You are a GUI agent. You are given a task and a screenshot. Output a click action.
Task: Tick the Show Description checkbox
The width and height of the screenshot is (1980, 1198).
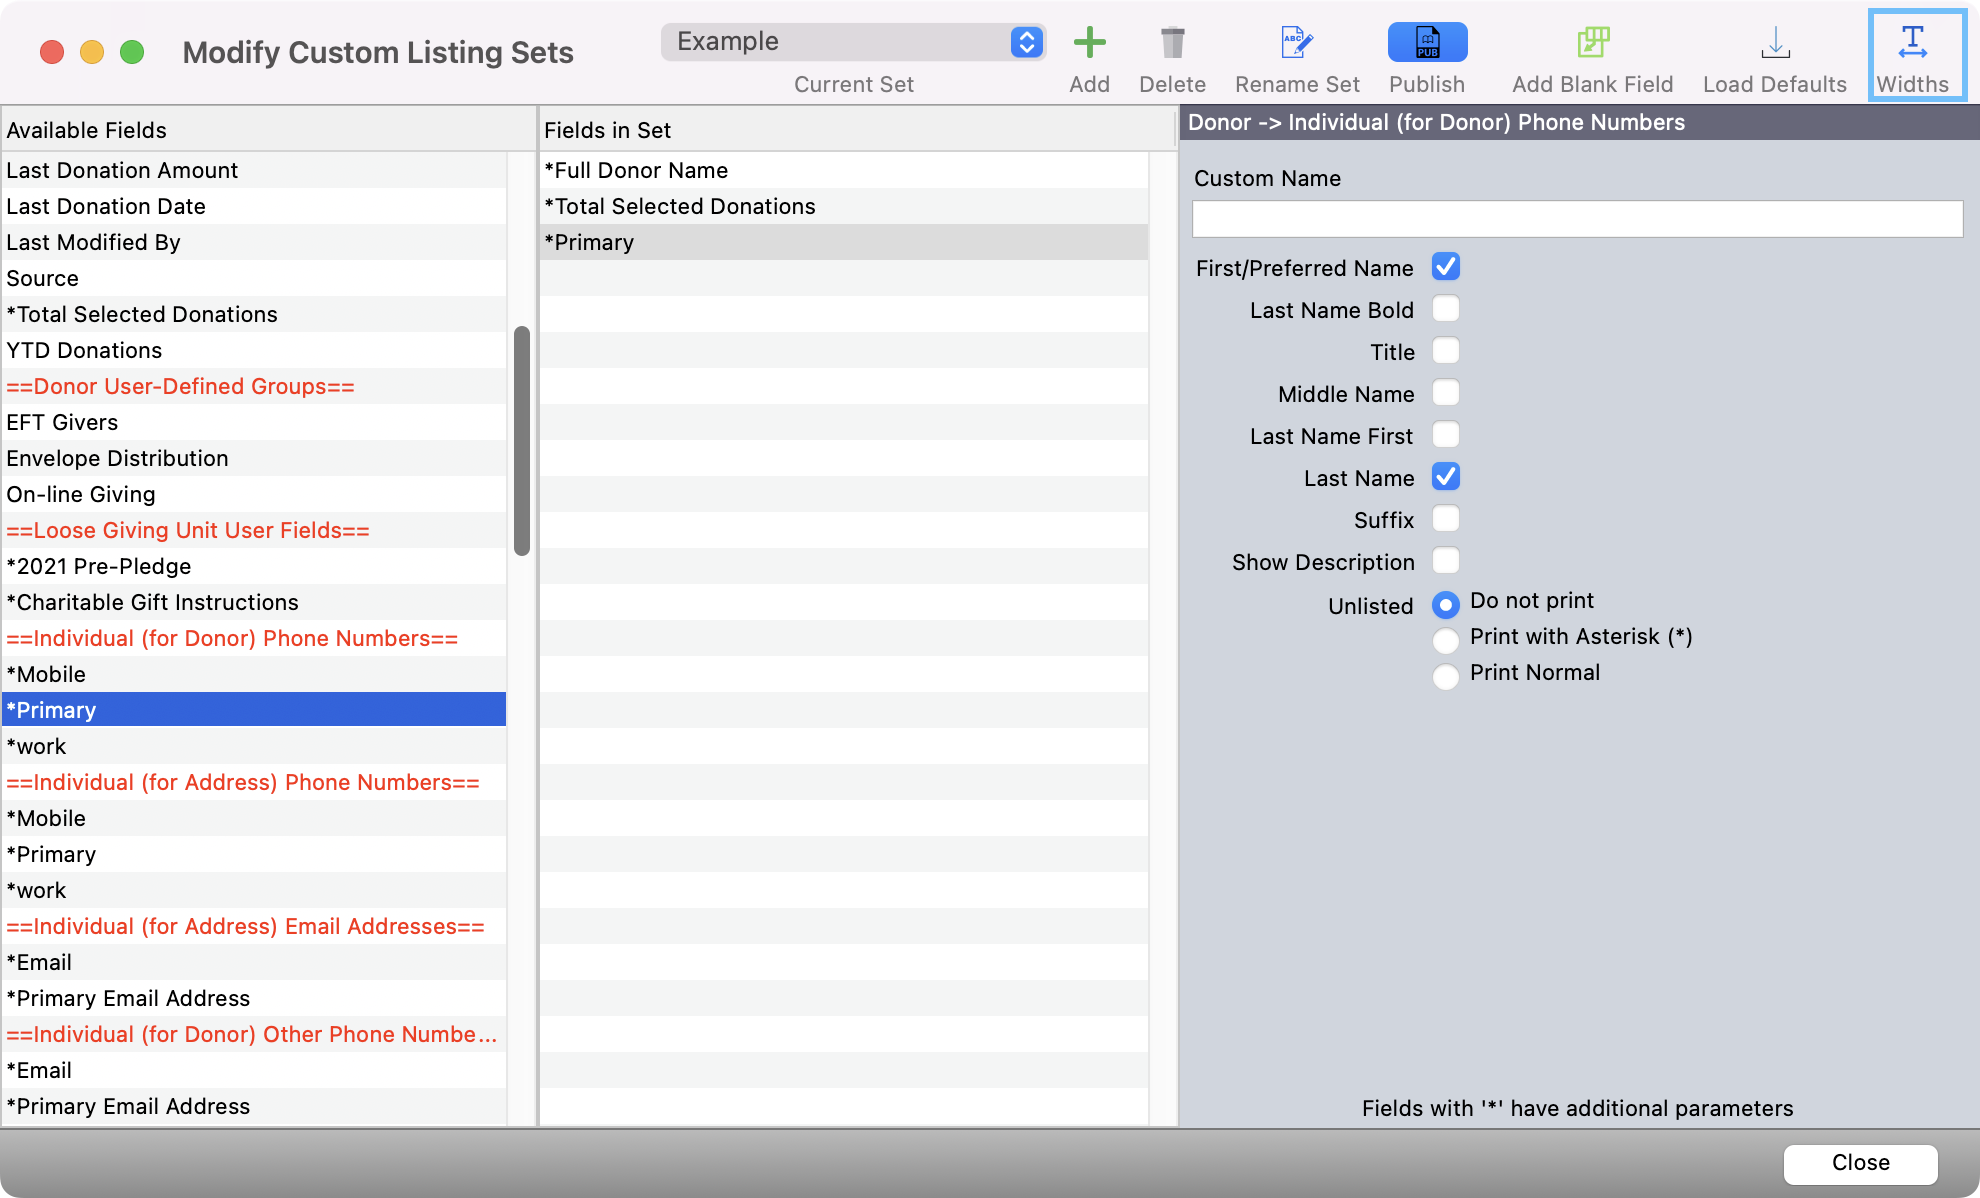pos(1445,561)
